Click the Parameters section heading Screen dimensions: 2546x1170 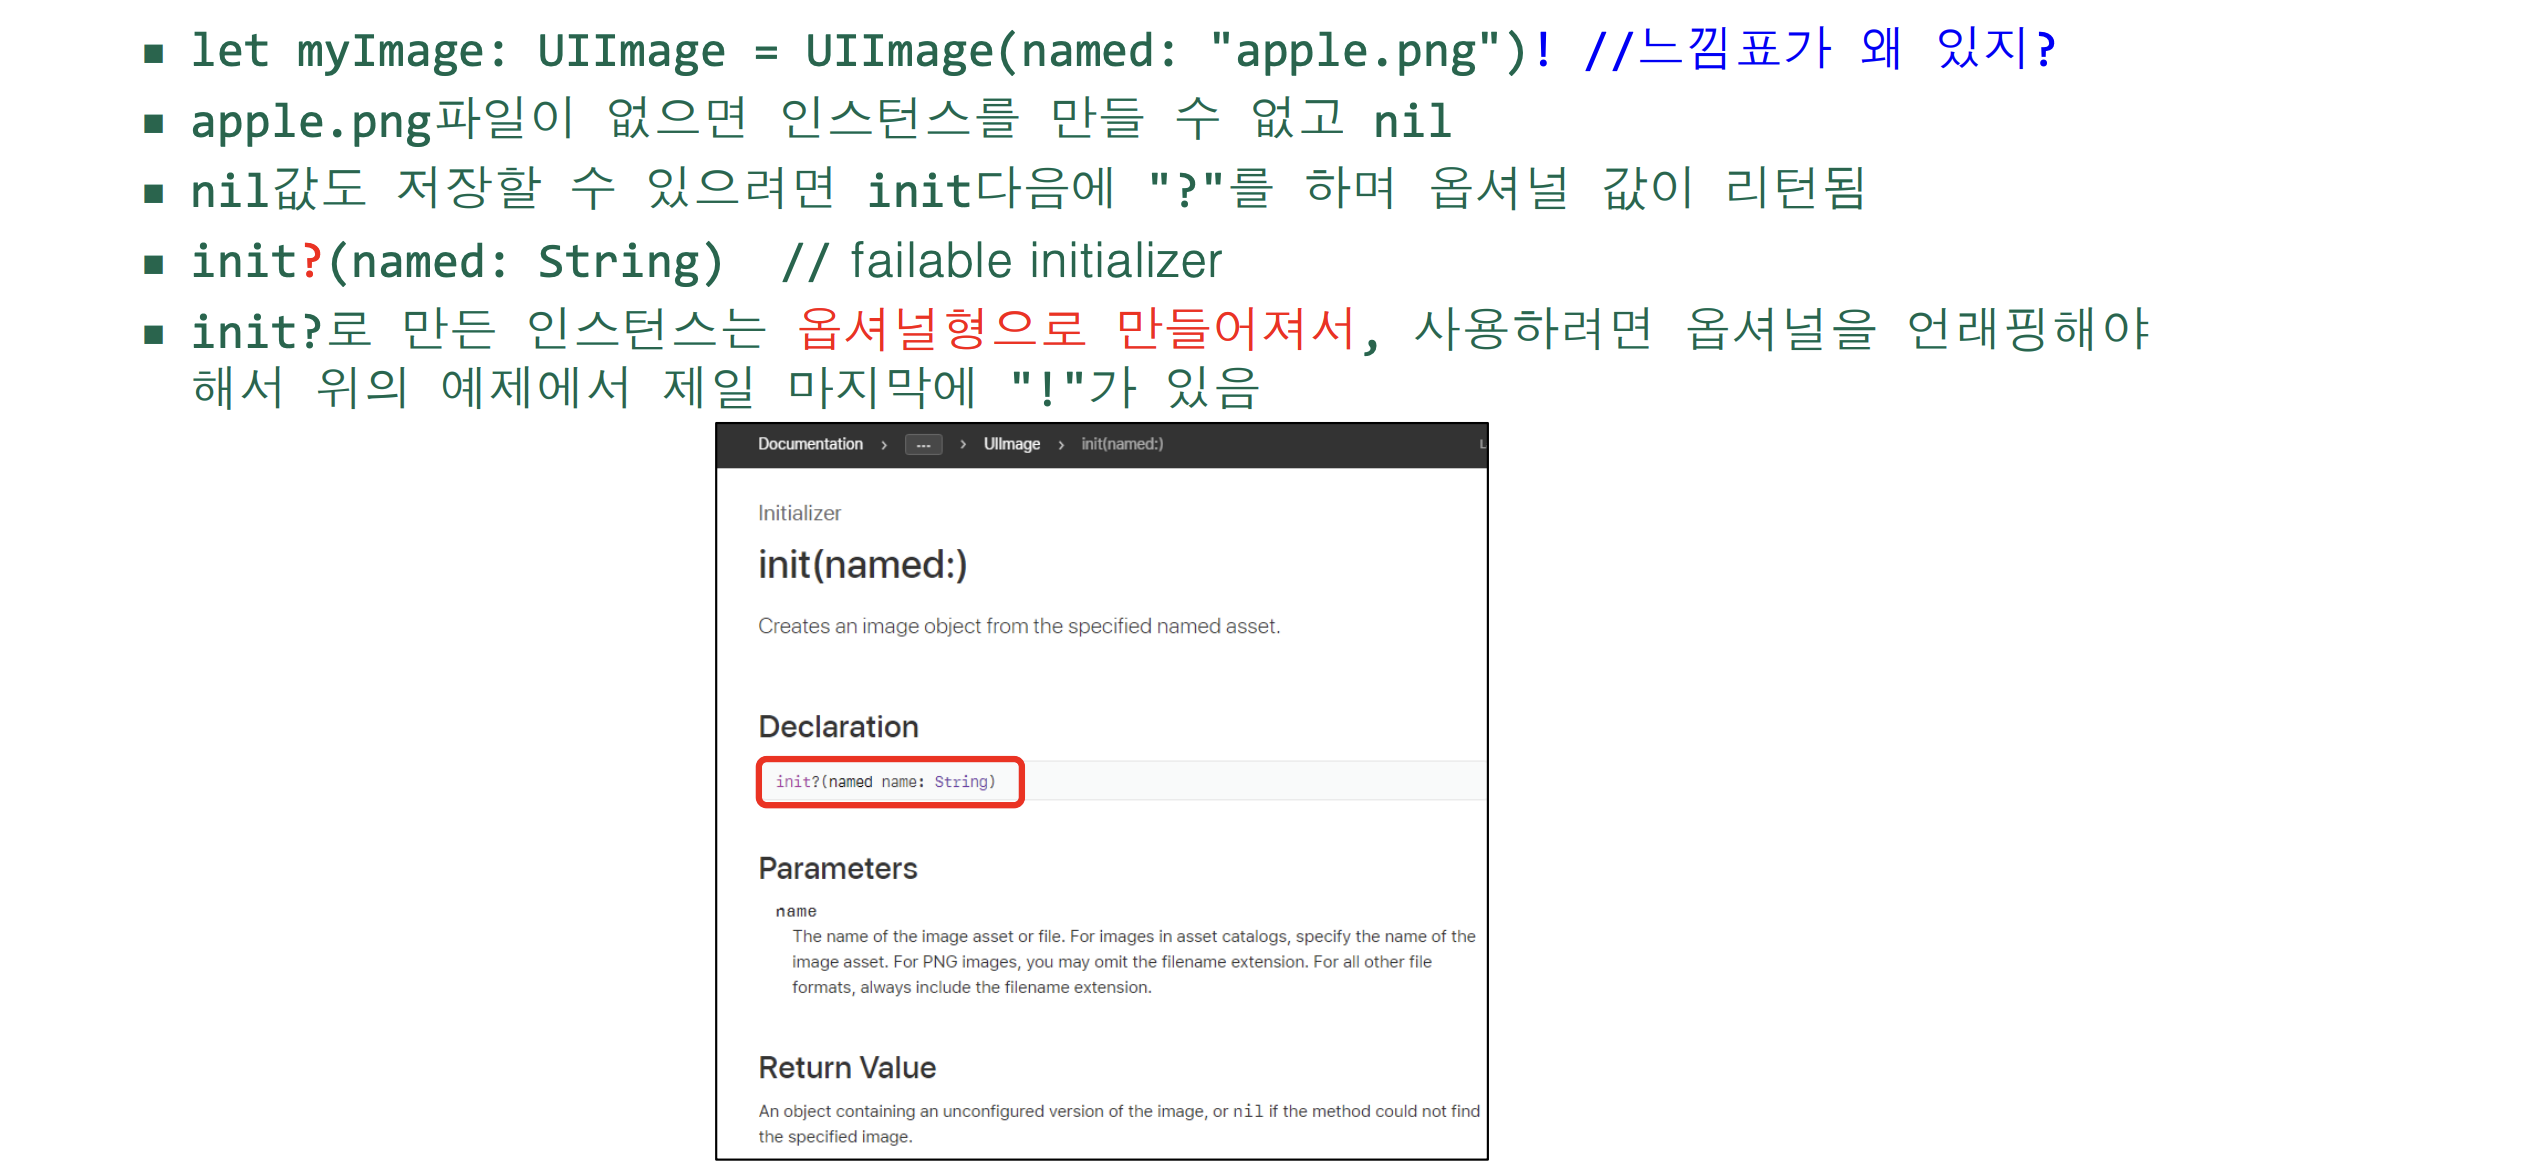point(837,868)
